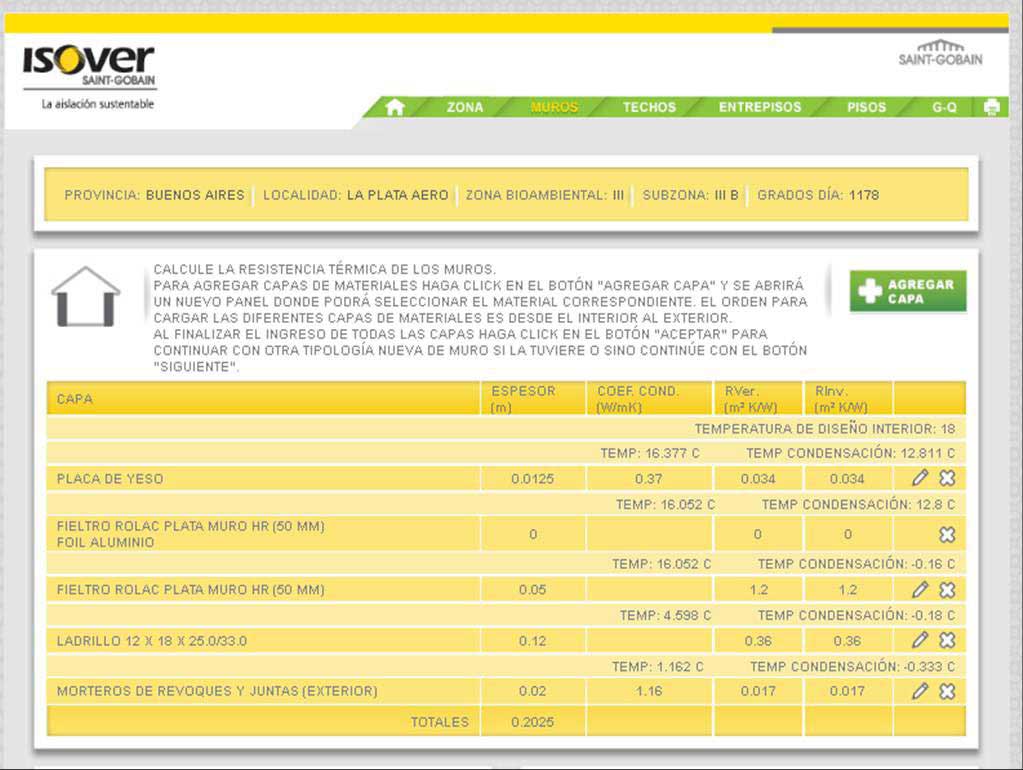Go to the TECHOS tab
Screen dimensions: 1023x770
pyautogui.click(x=649, y=107)
